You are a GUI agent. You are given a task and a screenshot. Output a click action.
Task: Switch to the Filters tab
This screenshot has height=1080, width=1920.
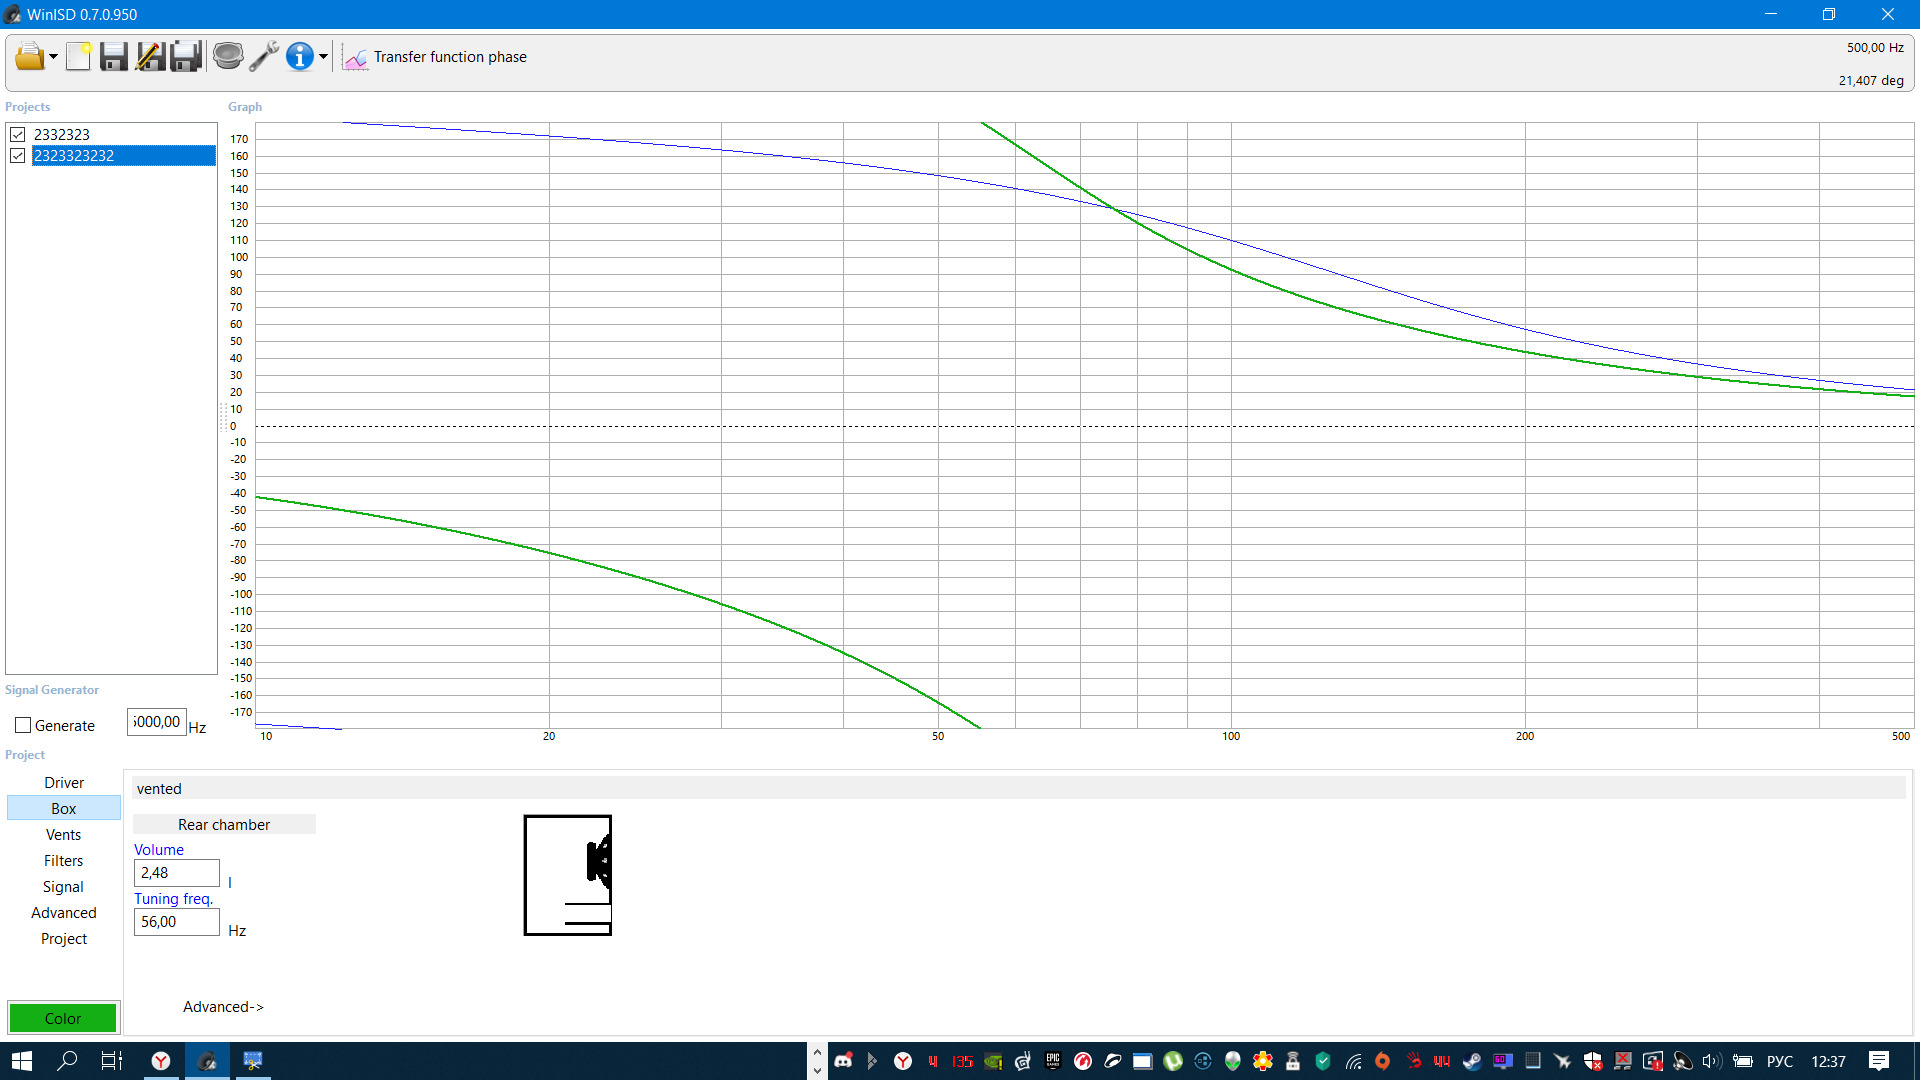pyautogui.click(x=64, y=860)
